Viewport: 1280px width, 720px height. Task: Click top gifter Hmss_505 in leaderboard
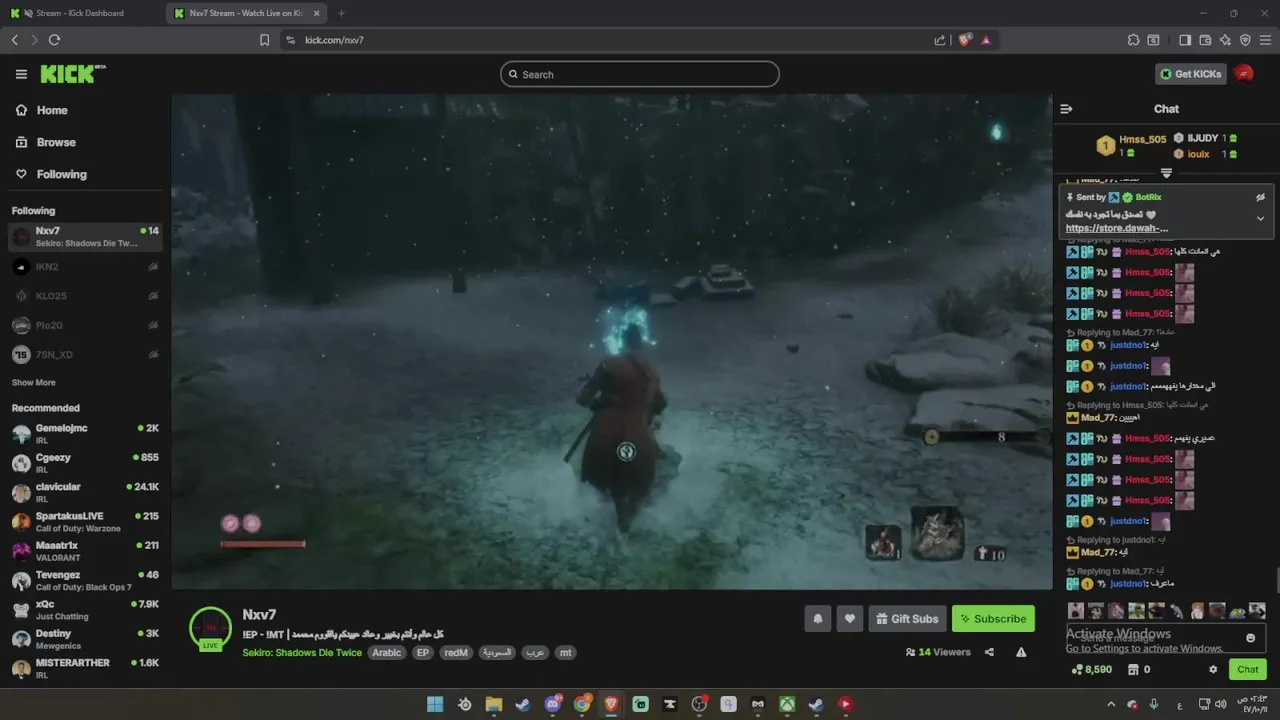click(x=1142, y=139)
